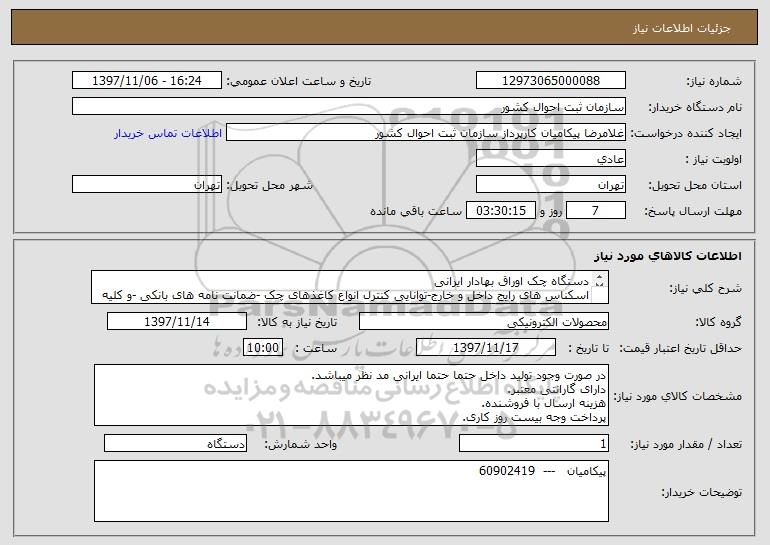This screenshot has width=770, height=545.
Task: Click the quantity field showing 1
Action: click(x=534, y=444)
